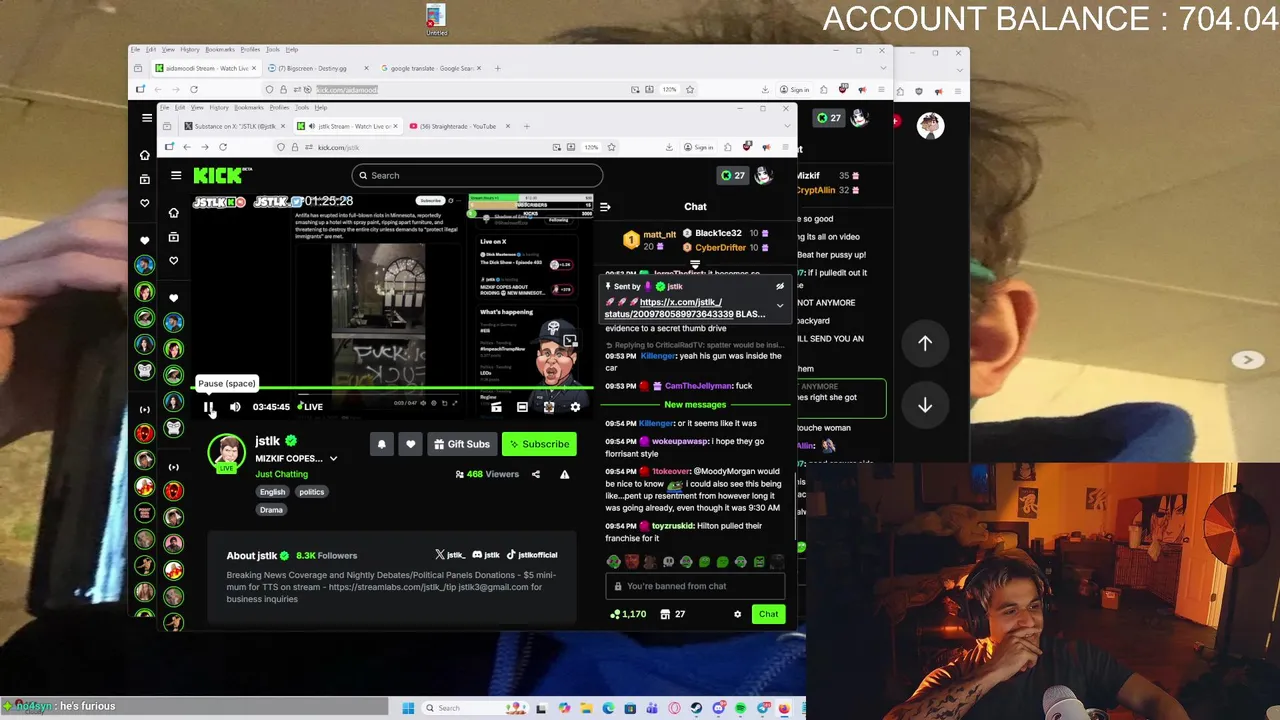Open jstlk Discord link

(486, 555)
